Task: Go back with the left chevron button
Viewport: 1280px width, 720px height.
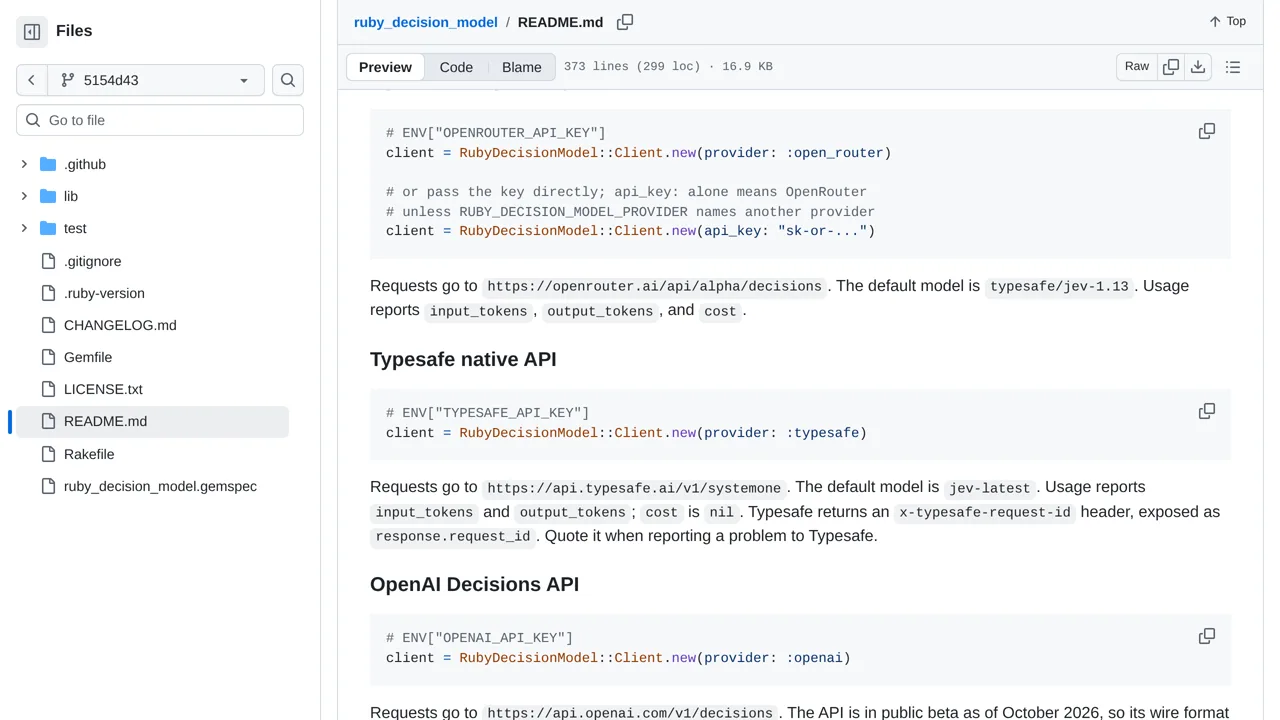Action: pos(32,80)
